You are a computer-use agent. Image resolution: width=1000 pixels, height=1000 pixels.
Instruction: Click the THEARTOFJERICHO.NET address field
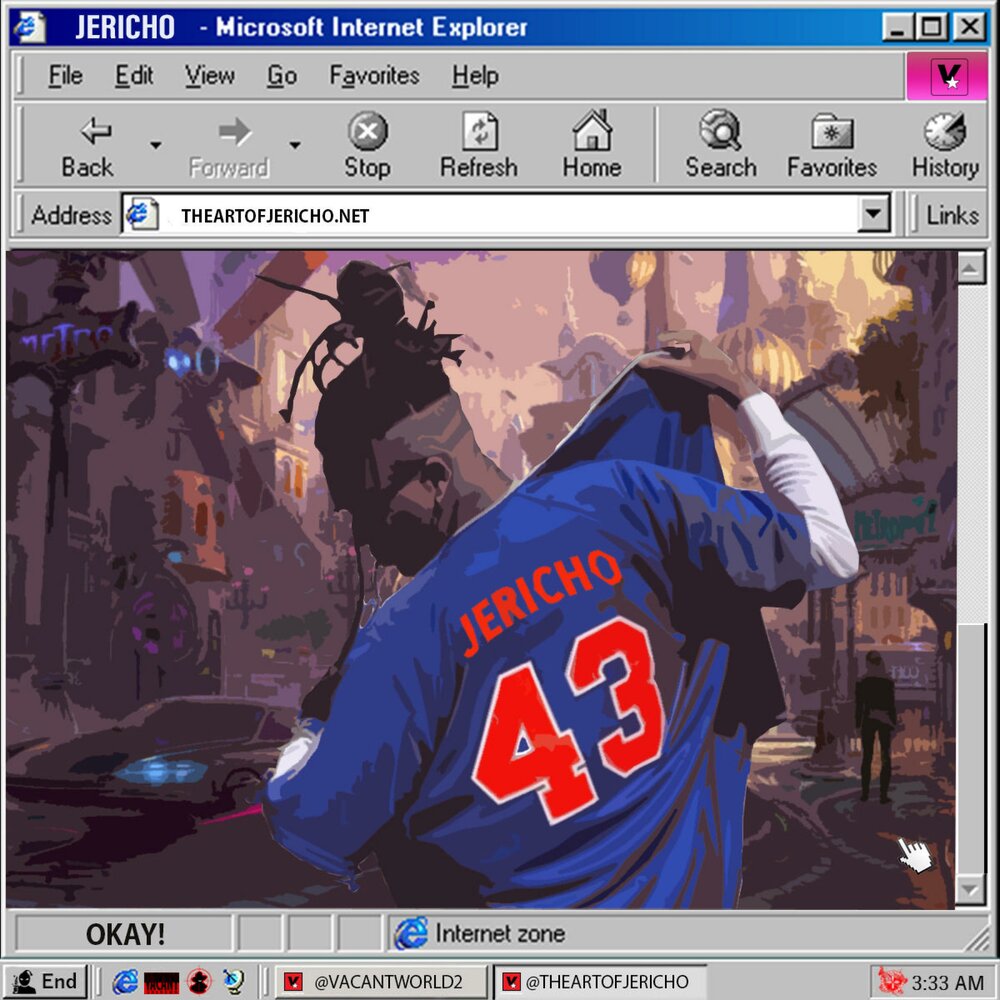point(500,215)
